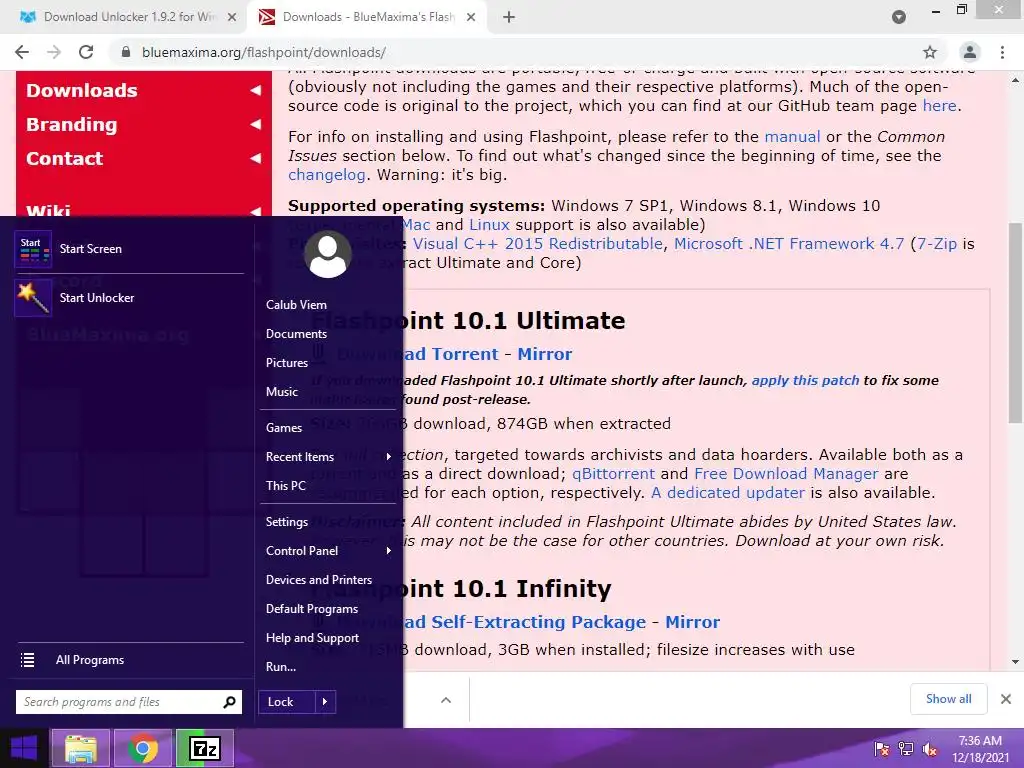Open network icon in system tray

click(x=906, y=749)
